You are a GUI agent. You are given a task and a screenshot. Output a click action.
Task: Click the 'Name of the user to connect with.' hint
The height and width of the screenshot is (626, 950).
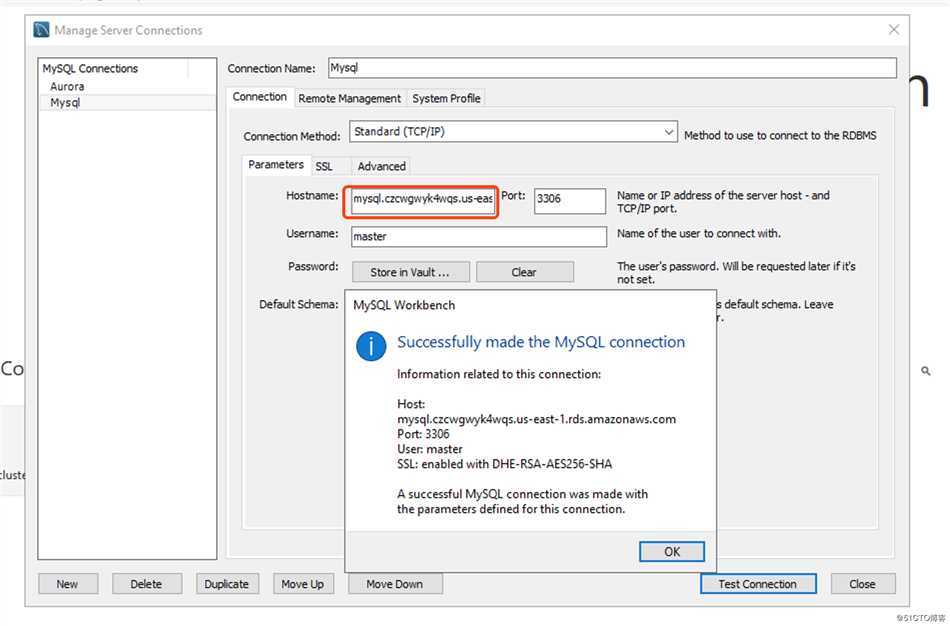tap(699, 233)
